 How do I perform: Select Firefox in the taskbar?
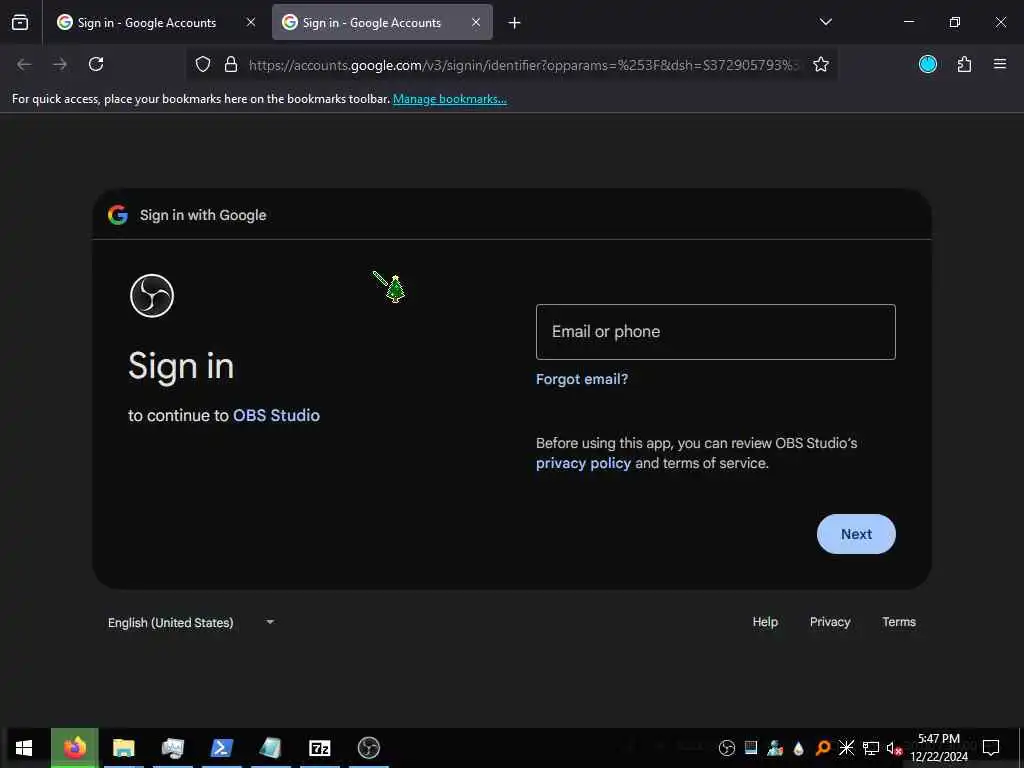(74, 748)
